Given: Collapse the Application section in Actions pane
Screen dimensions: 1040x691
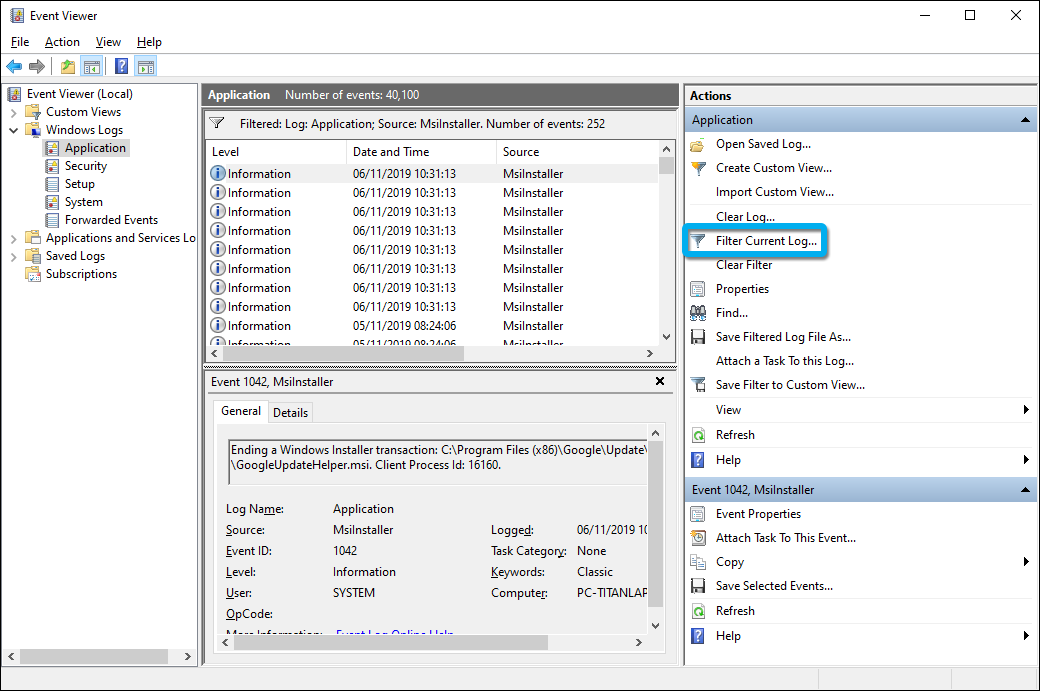Looking at the screenshot, I should 1025,120.
